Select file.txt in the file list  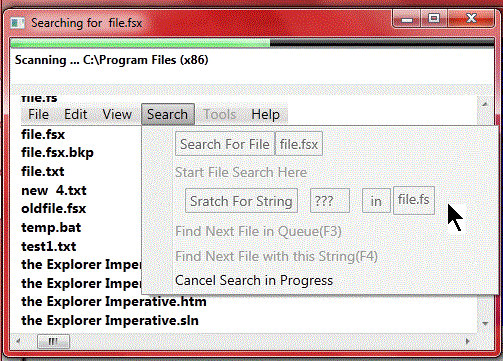pos(43,172)
